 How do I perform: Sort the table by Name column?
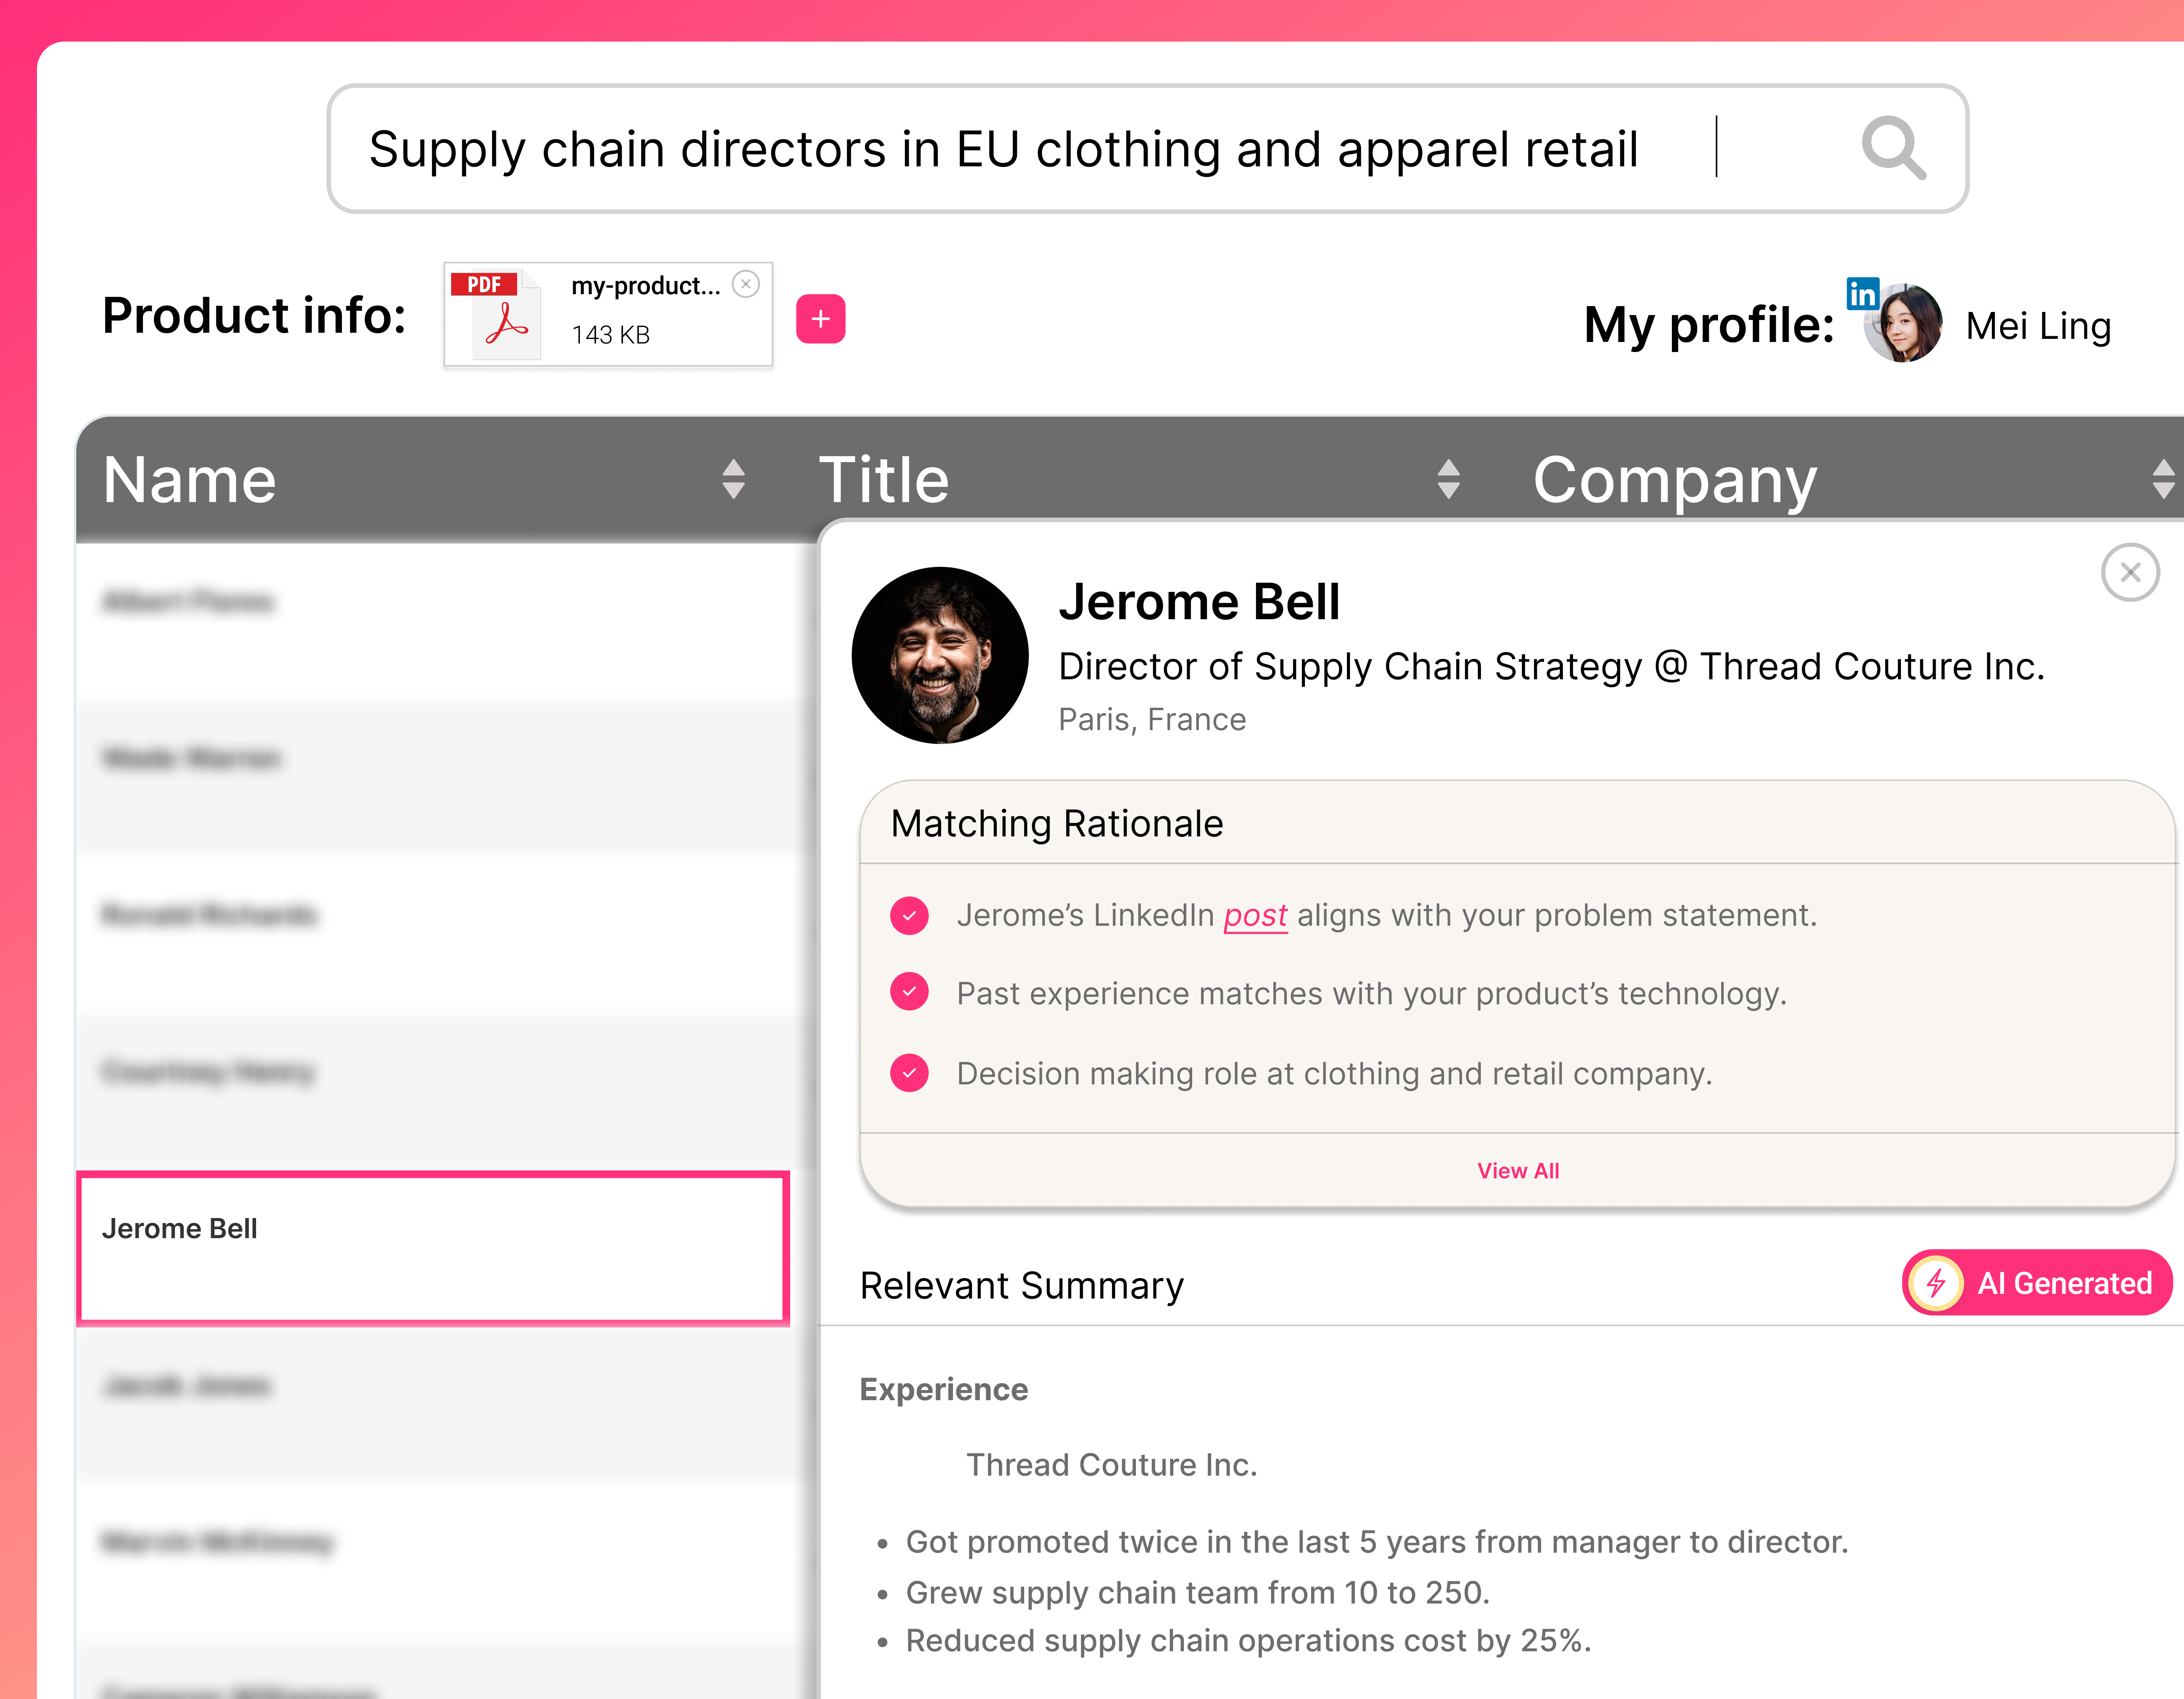coord(733,479)
